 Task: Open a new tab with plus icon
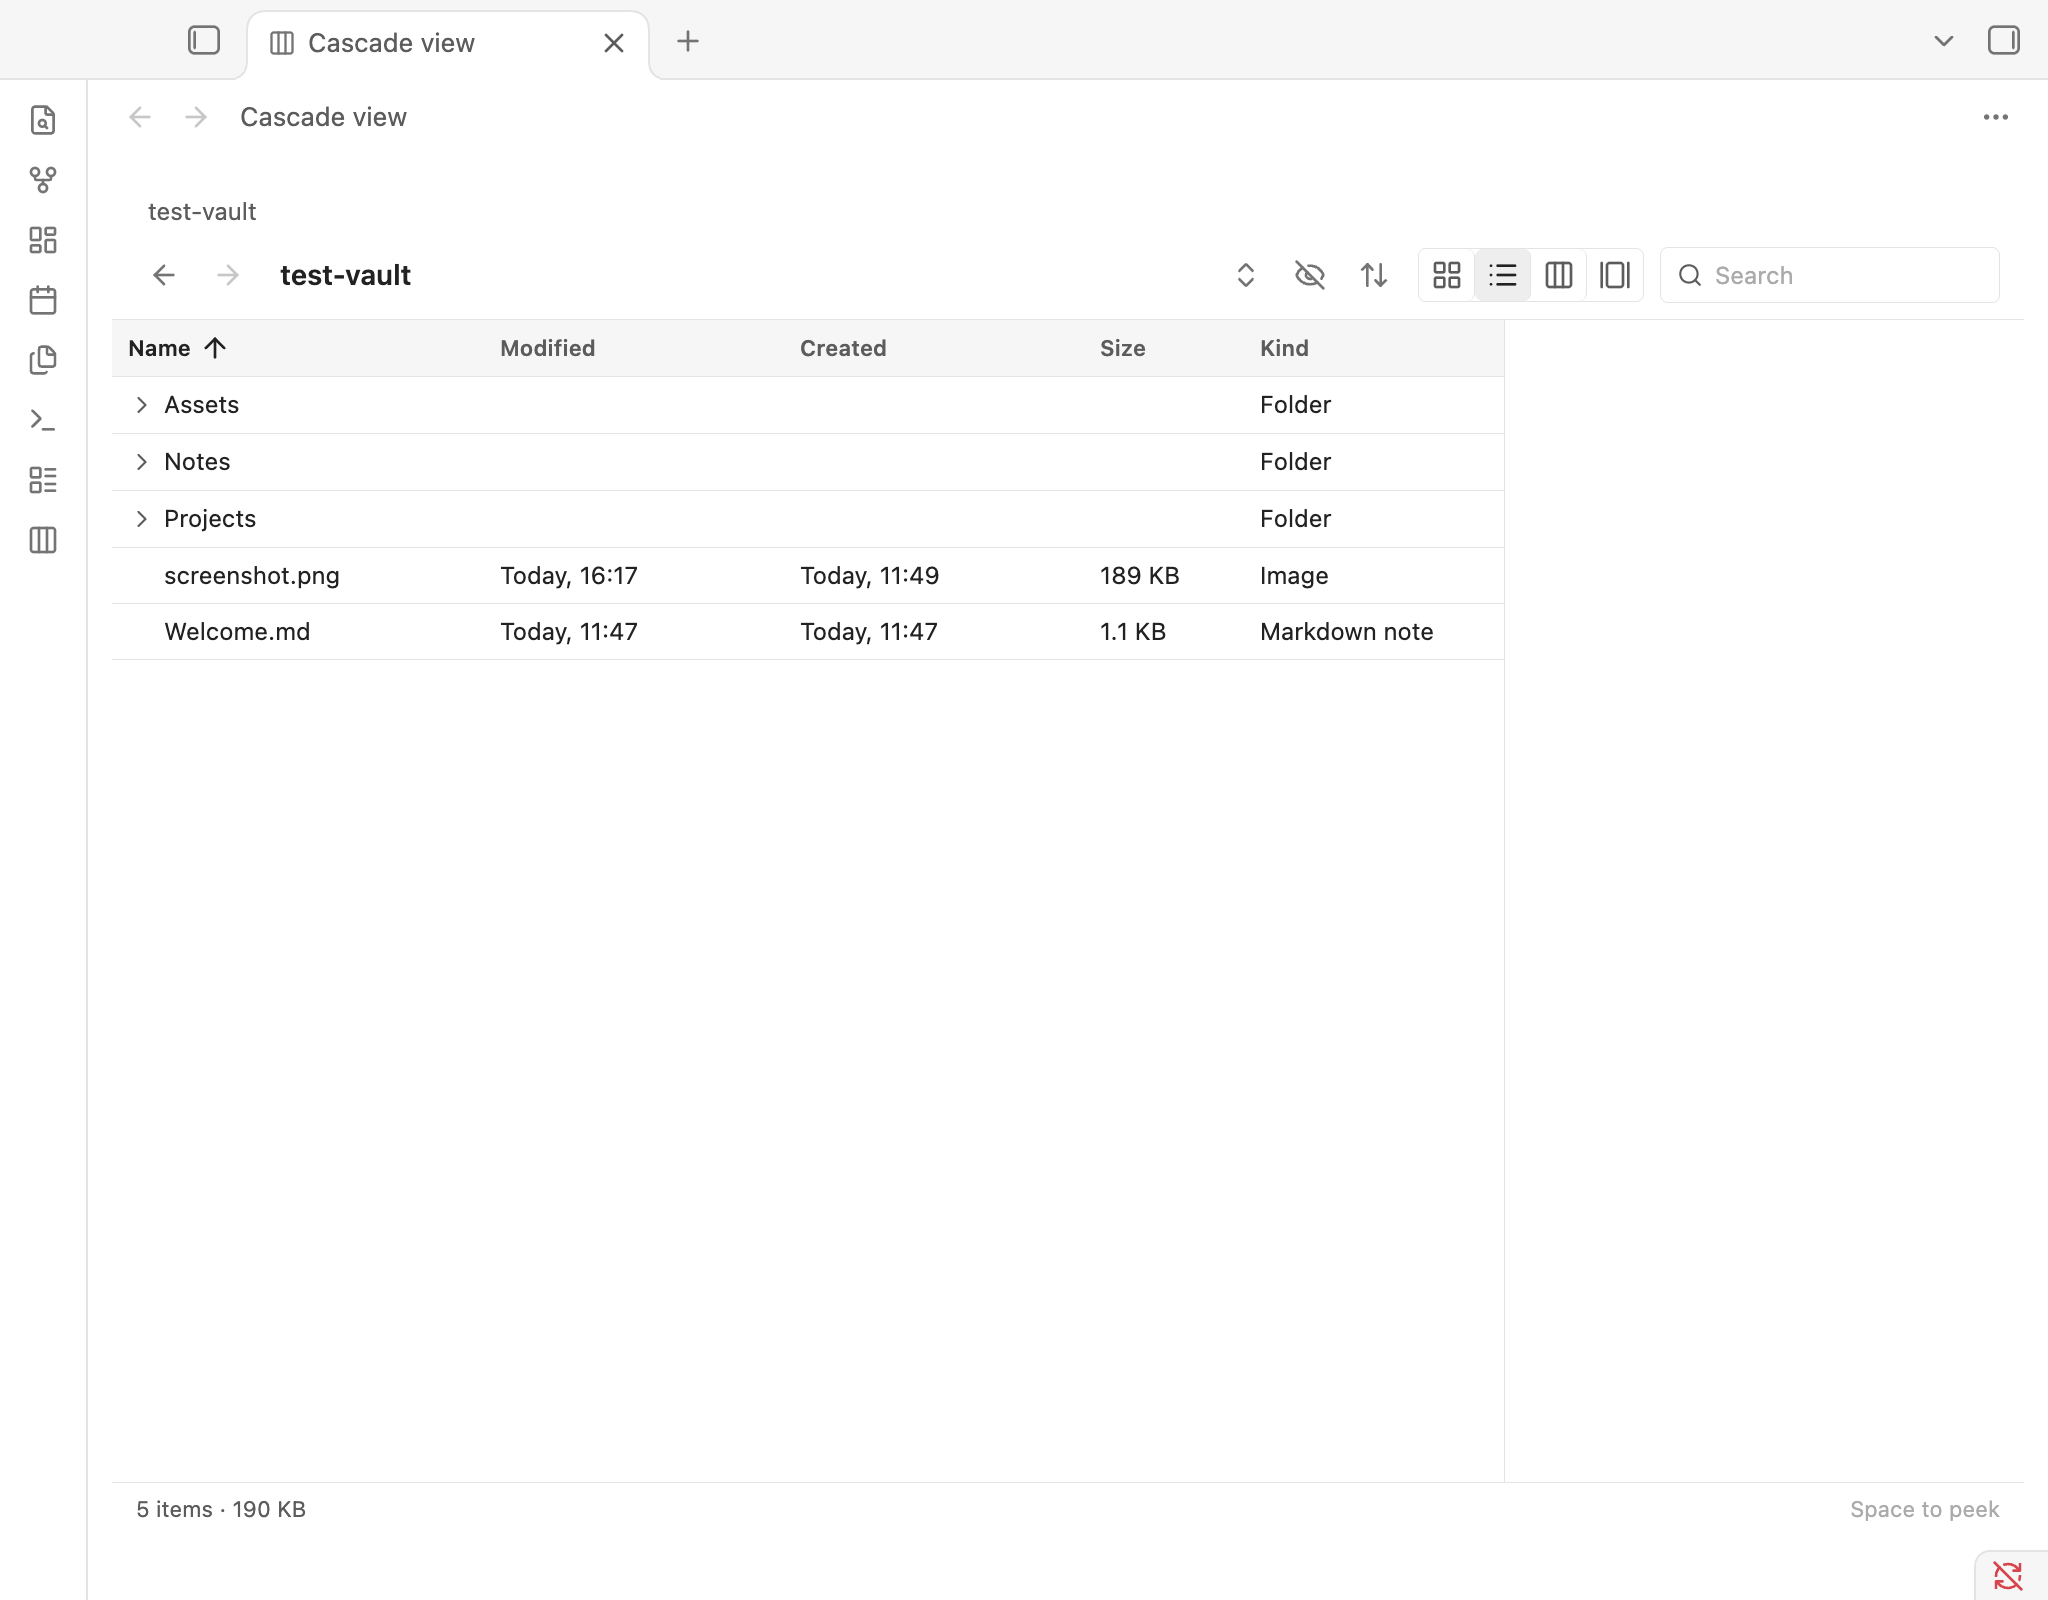(688, 41)
